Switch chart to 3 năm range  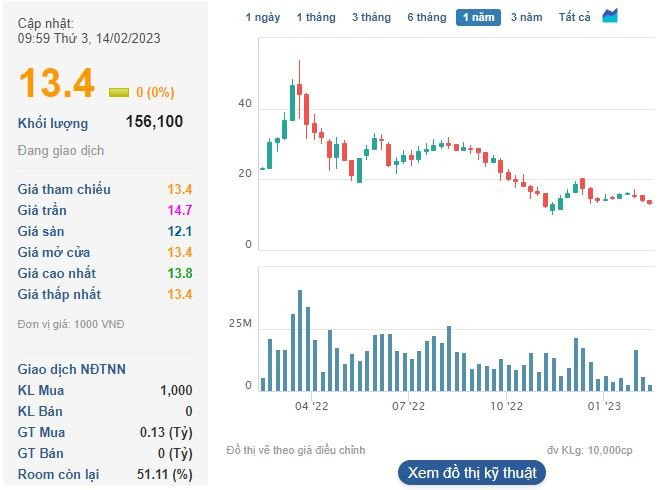tap(526, 17)
